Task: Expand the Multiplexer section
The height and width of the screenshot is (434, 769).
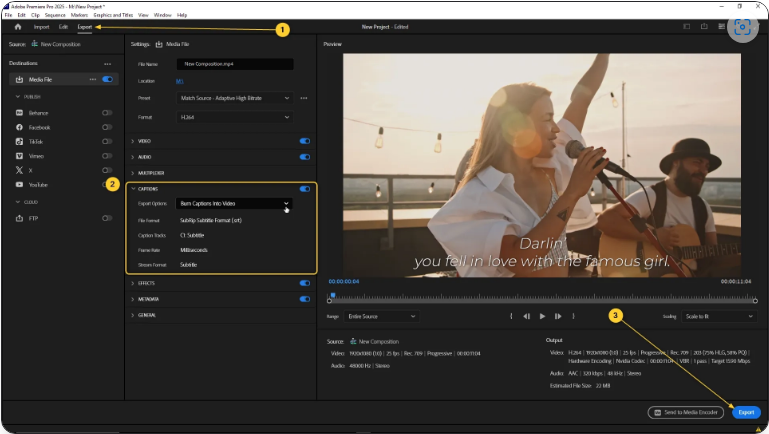Action: [132, 173]
